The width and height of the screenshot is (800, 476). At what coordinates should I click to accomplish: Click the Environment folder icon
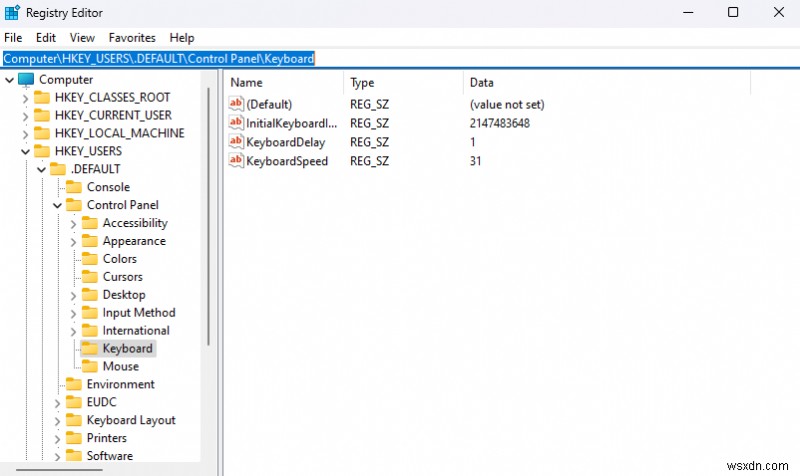(74, 384)
